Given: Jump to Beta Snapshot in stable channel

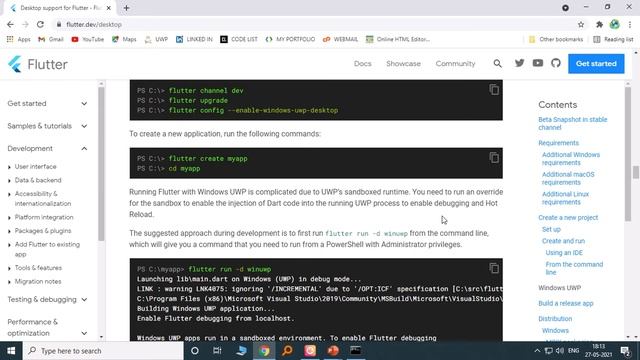Looking at the screenshot, I should (x=573, y=123).
